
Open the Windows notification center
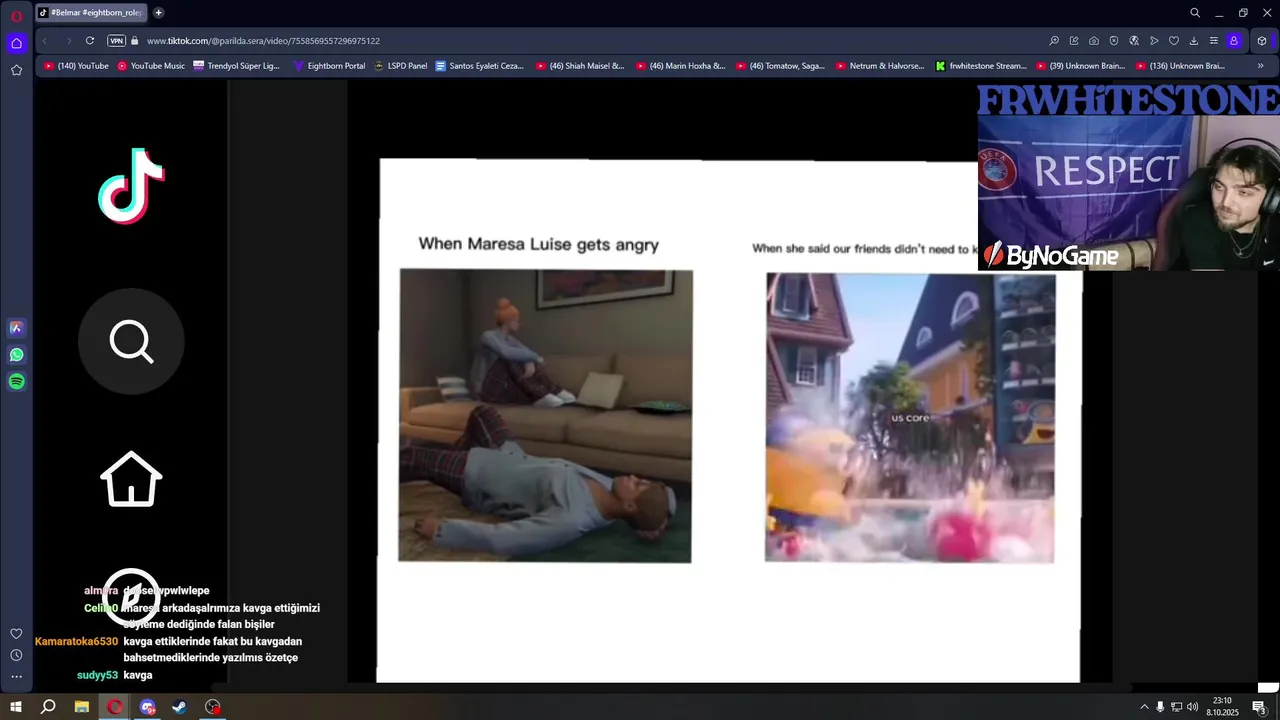coord(1259,707)
